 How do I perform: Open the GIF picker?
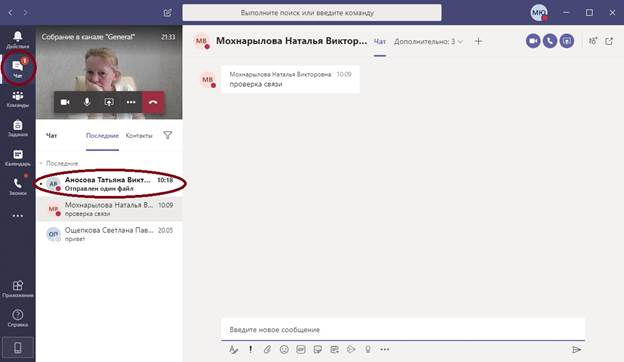(x=301, y=349)
